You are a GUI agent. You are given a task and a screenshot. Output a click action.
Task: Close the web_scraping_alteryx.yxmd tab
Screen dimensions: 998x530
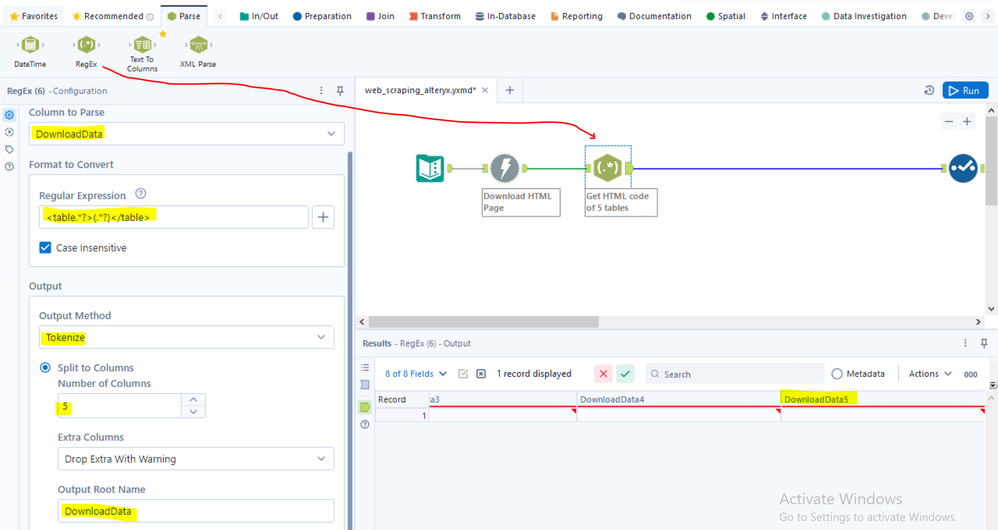click(x=485, y=90)
